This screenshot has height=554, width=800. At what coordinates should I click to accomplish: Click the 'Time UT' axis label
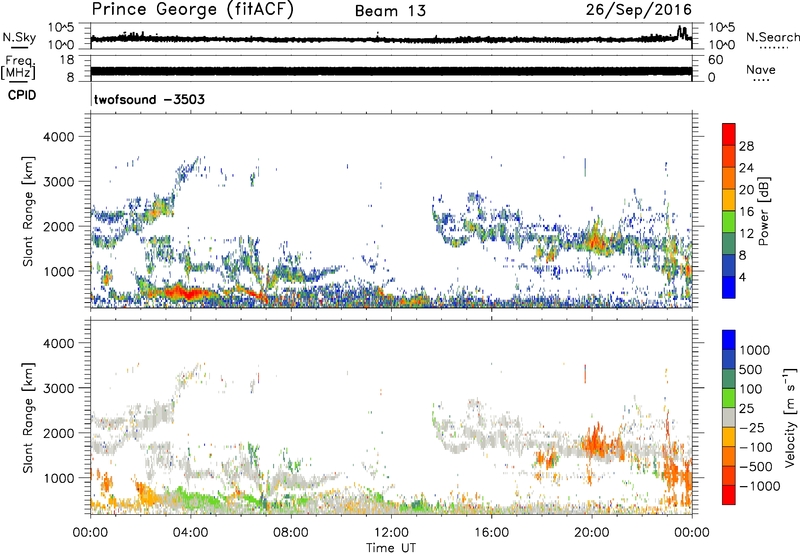click(391, 548)
